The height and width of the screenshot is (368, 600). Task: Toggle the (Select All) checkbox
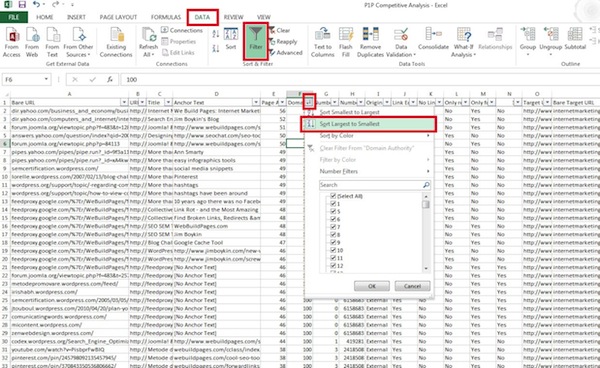pyautogui.click(x=333, y=196)
